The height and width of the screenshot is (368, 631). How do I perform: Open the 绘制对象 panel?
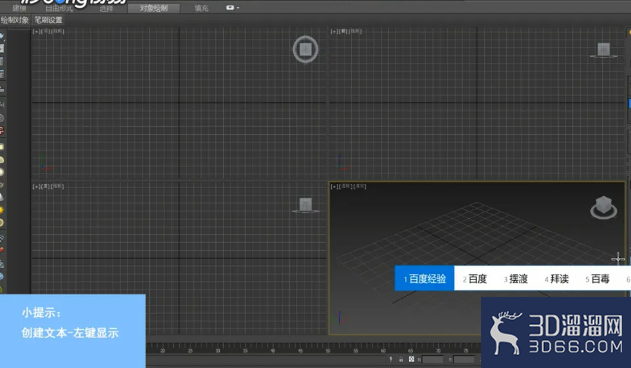pyautogui.click(x=15, y=20)
